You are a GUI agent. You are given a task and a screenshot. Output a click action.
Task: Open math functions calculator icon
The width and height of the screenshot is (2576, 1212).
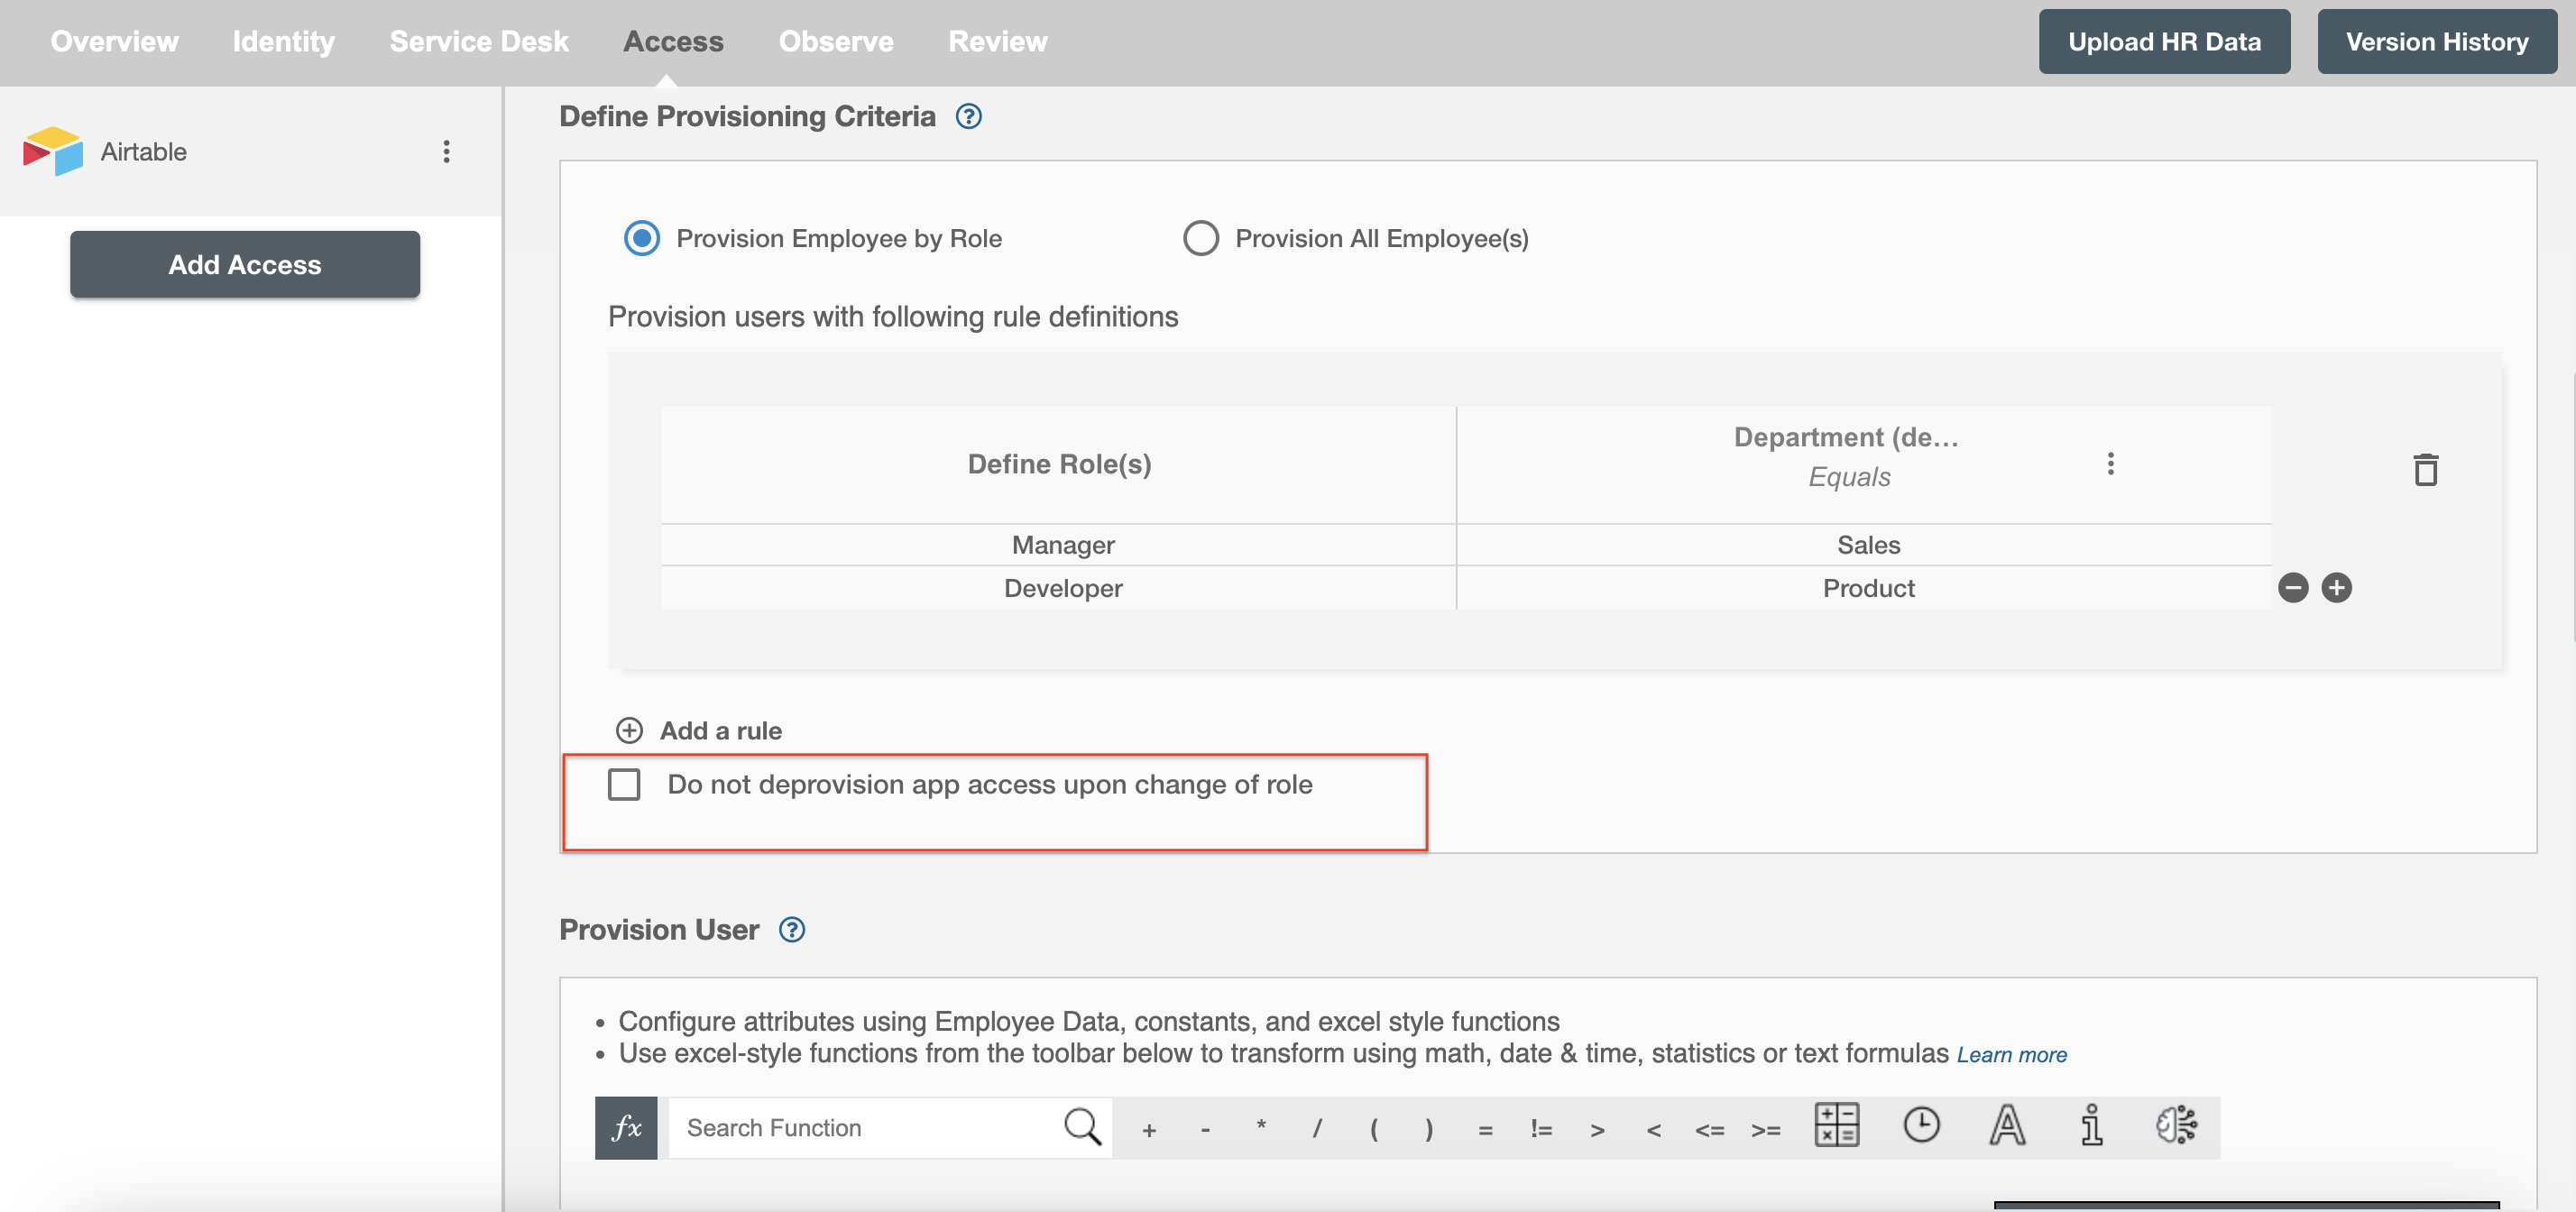(1836, 1125)
